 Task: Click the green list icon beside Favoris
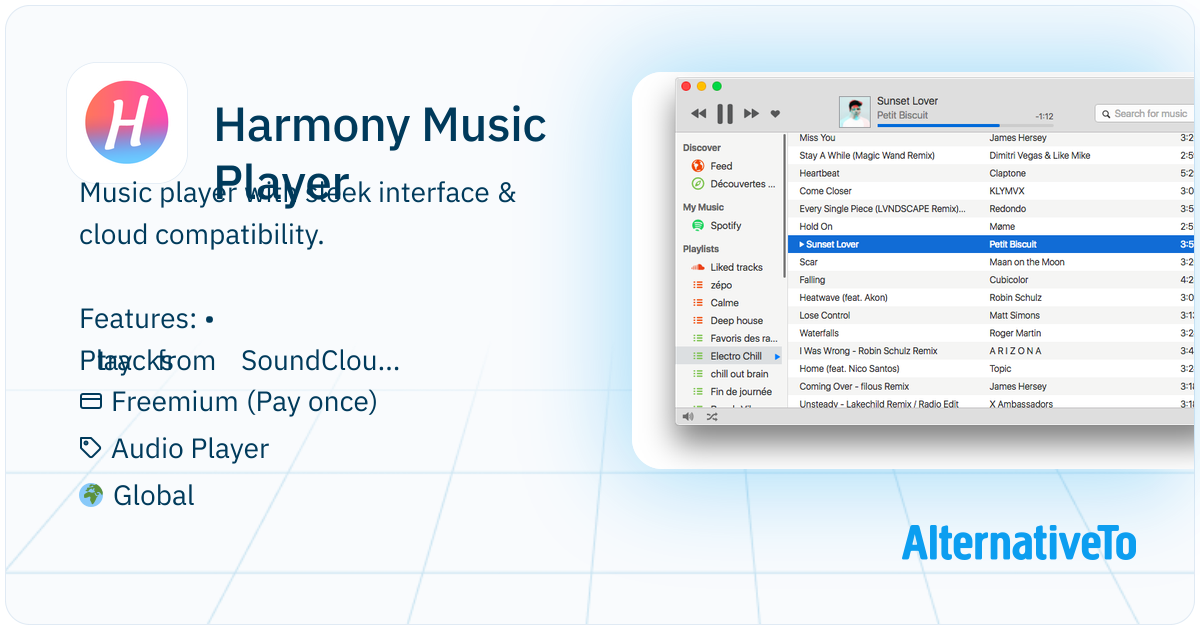(698, 339)
